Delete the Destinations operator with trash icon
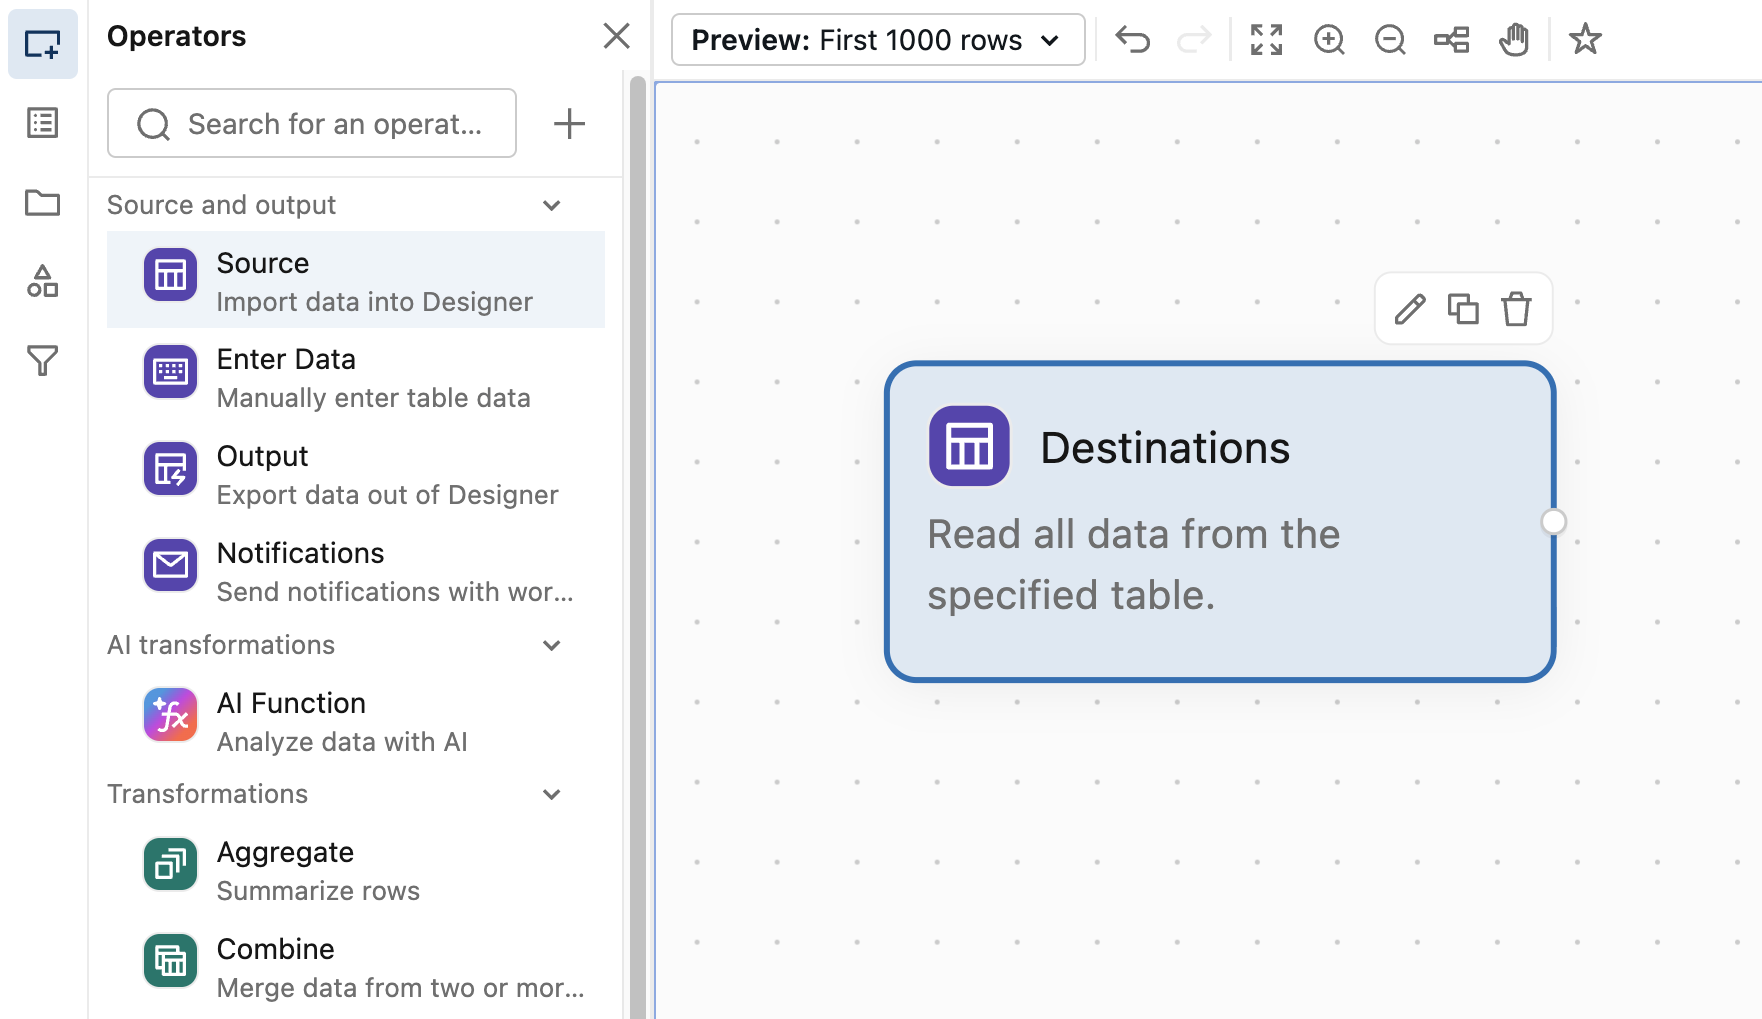Screen dimensions: 1762x1019 (x=1516, y=309)
